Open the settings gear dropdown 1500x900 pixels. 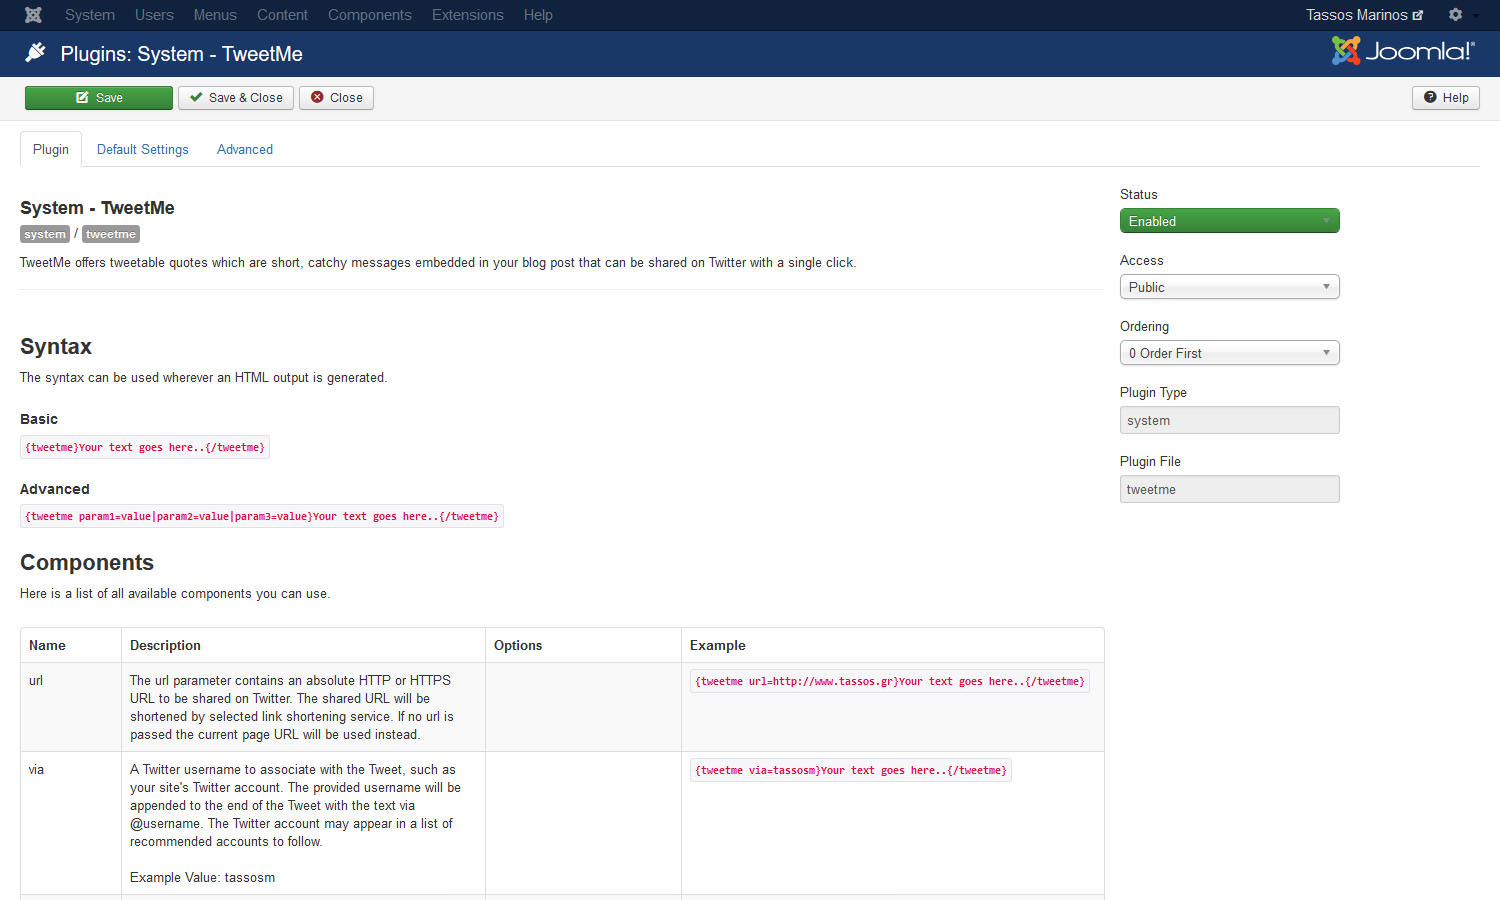click(x=1462, y=15)
